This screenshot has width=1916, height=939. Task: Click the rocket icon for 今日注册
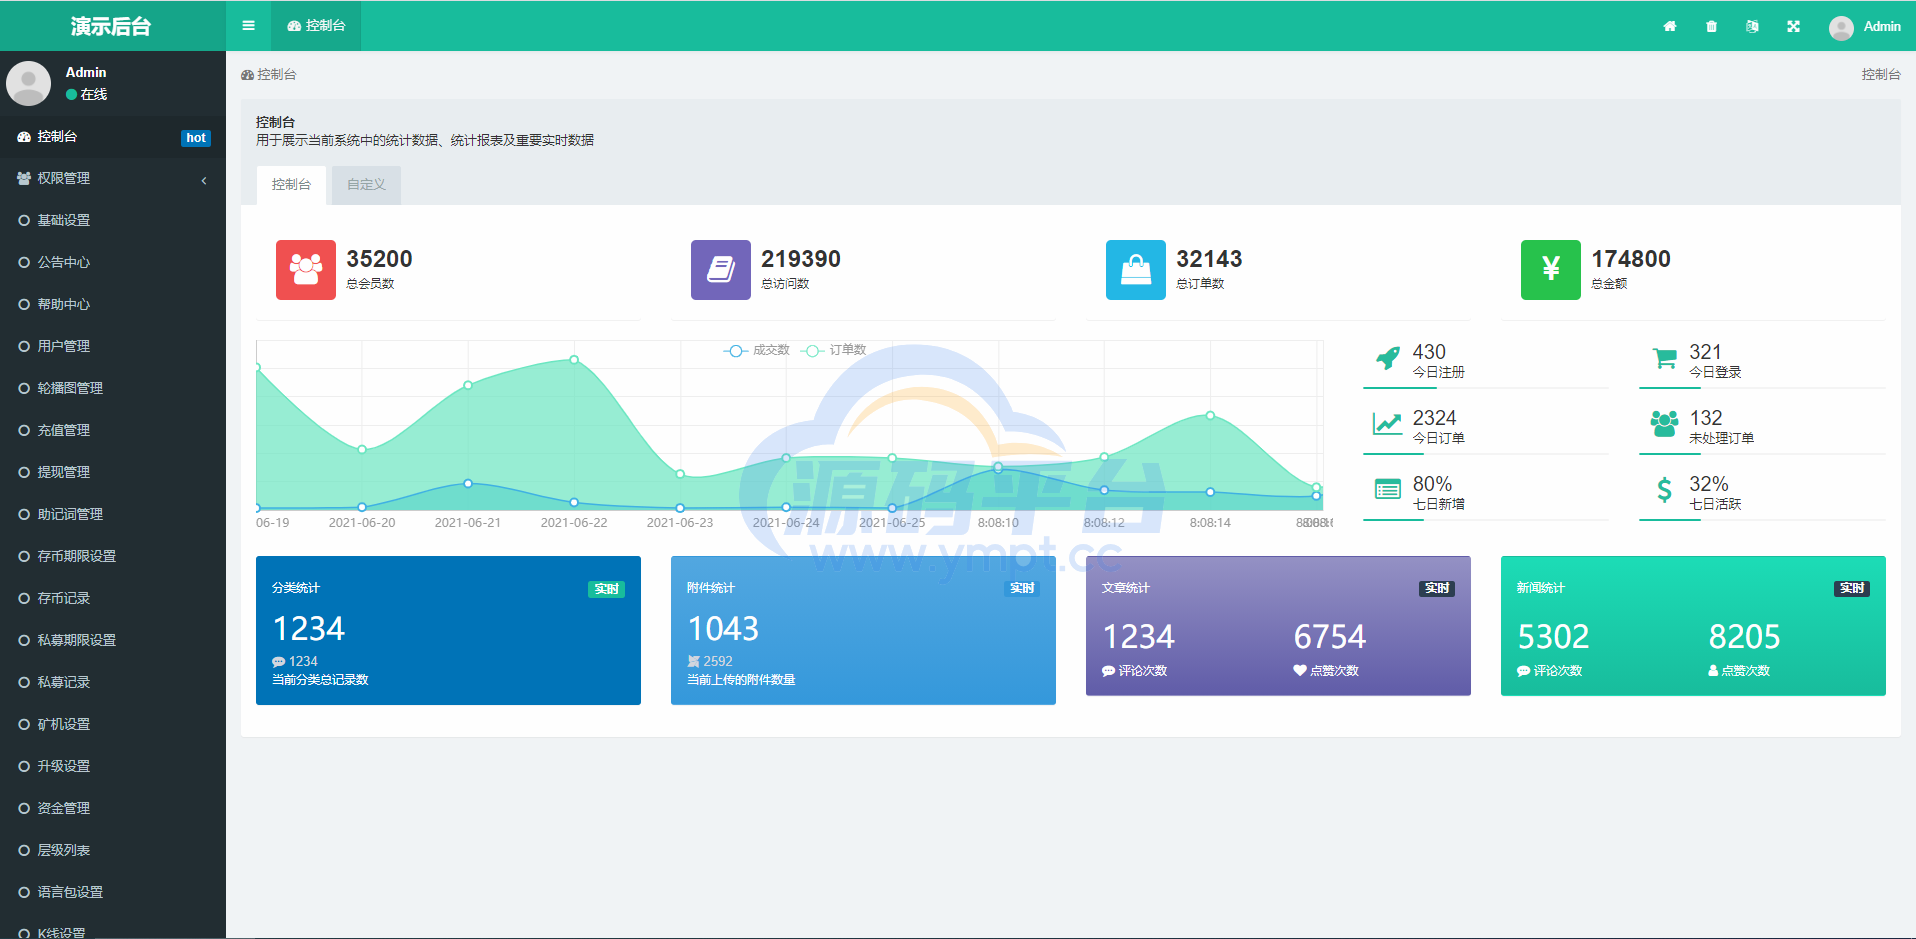[1387, 358]
